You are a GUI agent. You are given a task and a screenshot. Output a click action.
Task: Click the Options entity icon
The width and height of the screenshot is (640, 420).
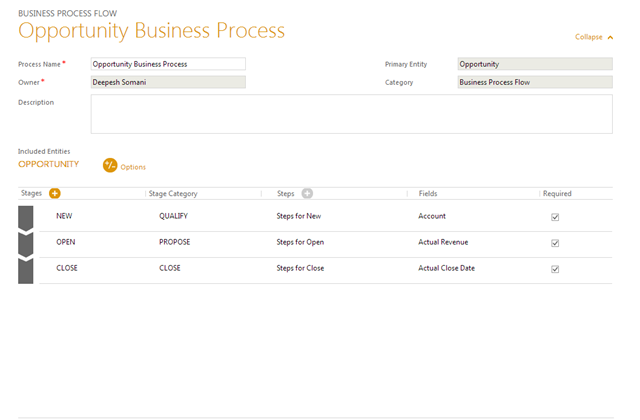click(110, 165)
